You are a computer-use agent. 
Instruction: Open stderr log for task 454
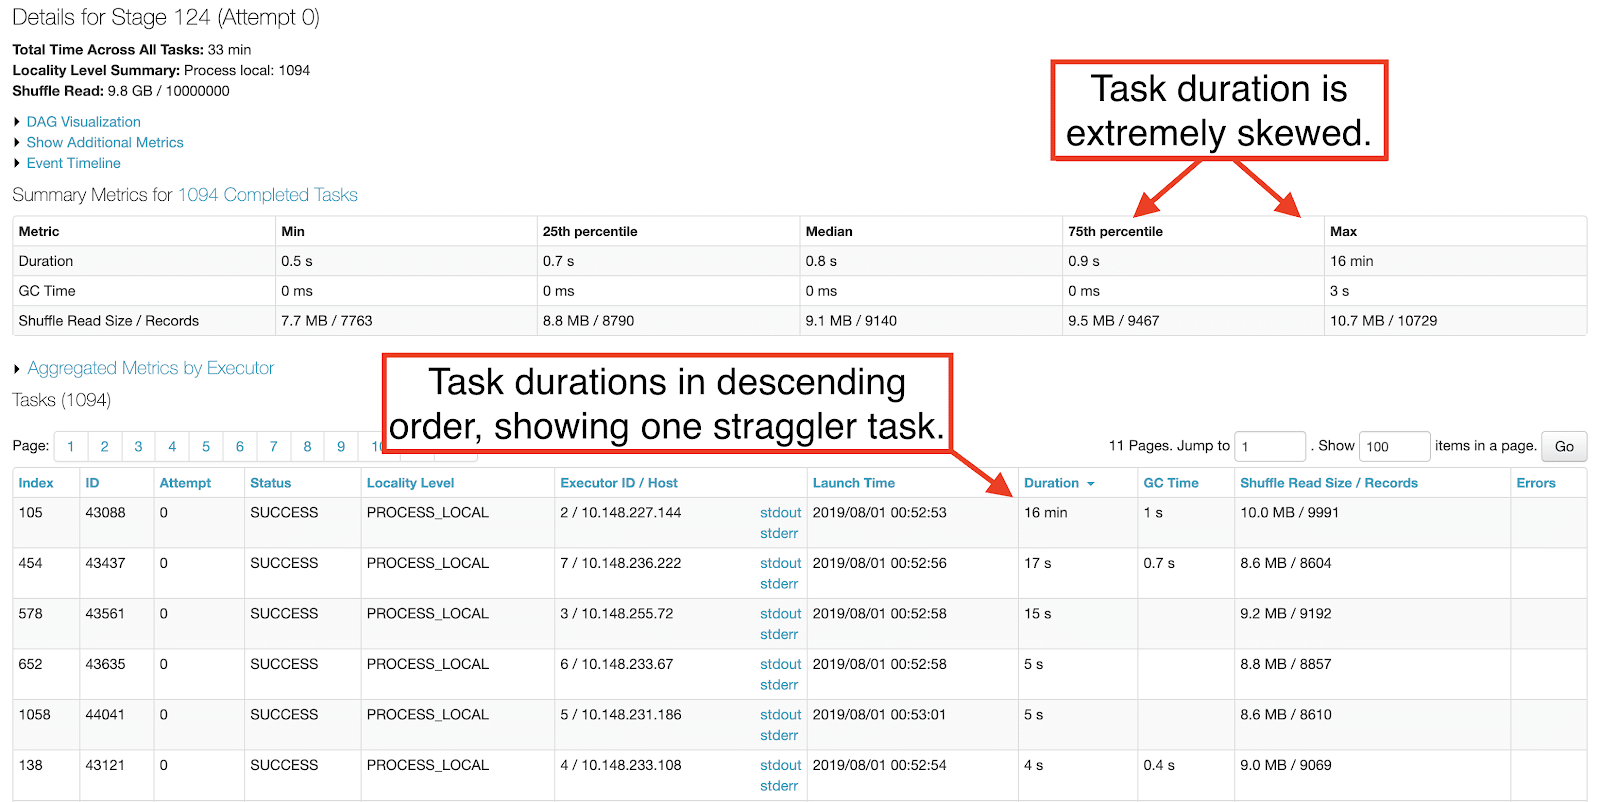click(779, 584)
